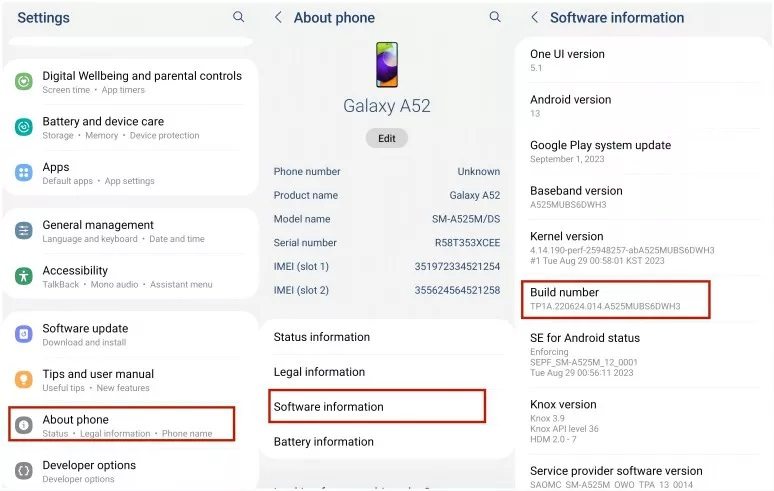
Task: Open Software information entry
Action: [x=377, y=406]
